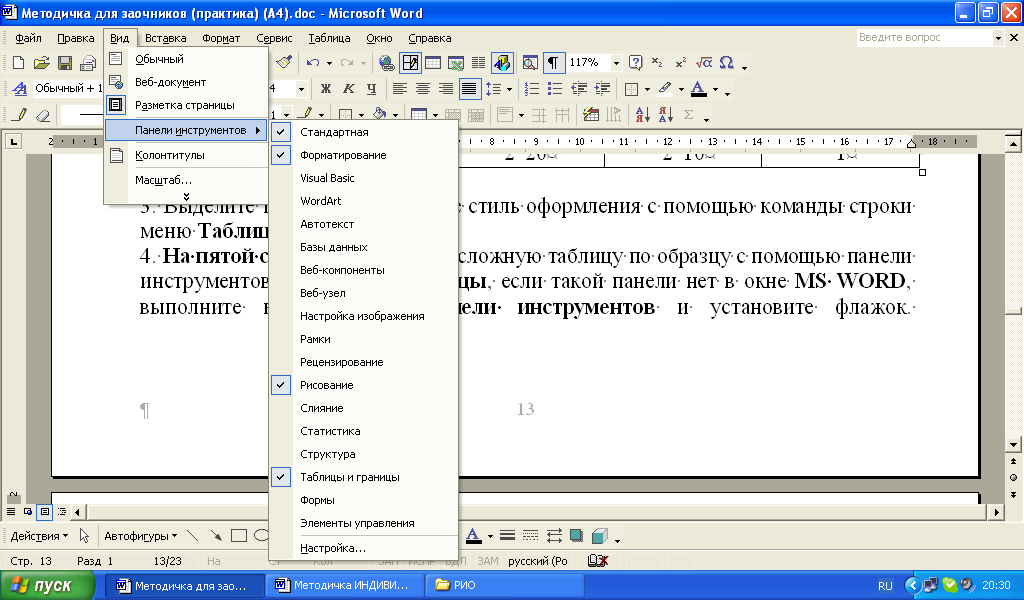The height and width of the screenshot is (600, 1024).
Task: Click Настройка... at the submenu bottom
Action: (333, 548)
